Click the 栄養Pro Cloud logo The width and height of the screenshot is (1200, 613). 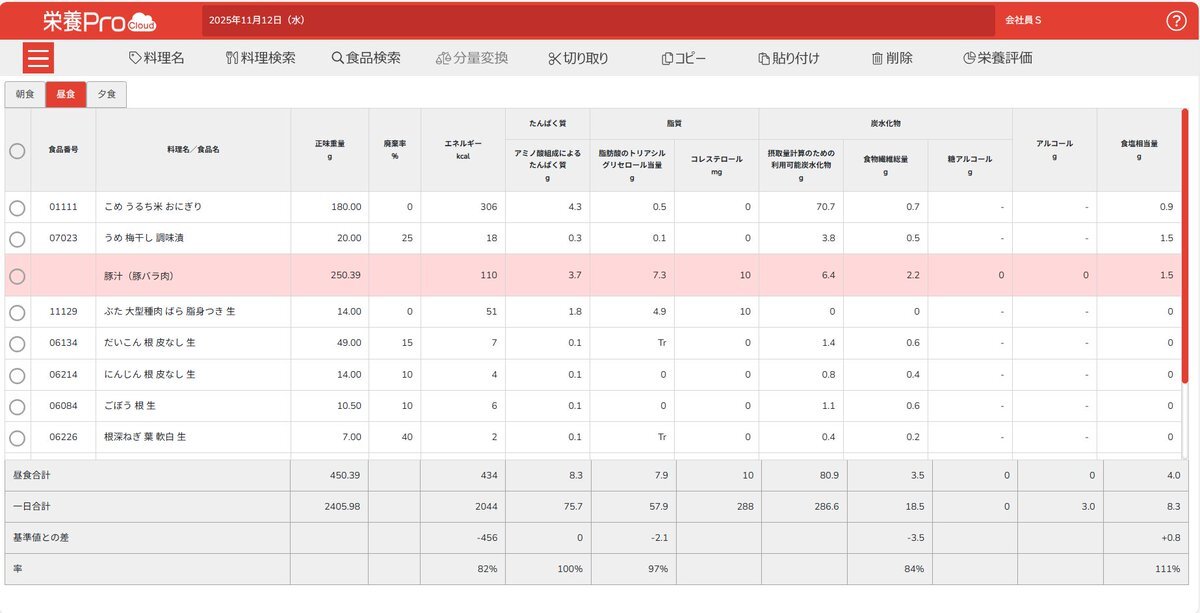point(99,21)
